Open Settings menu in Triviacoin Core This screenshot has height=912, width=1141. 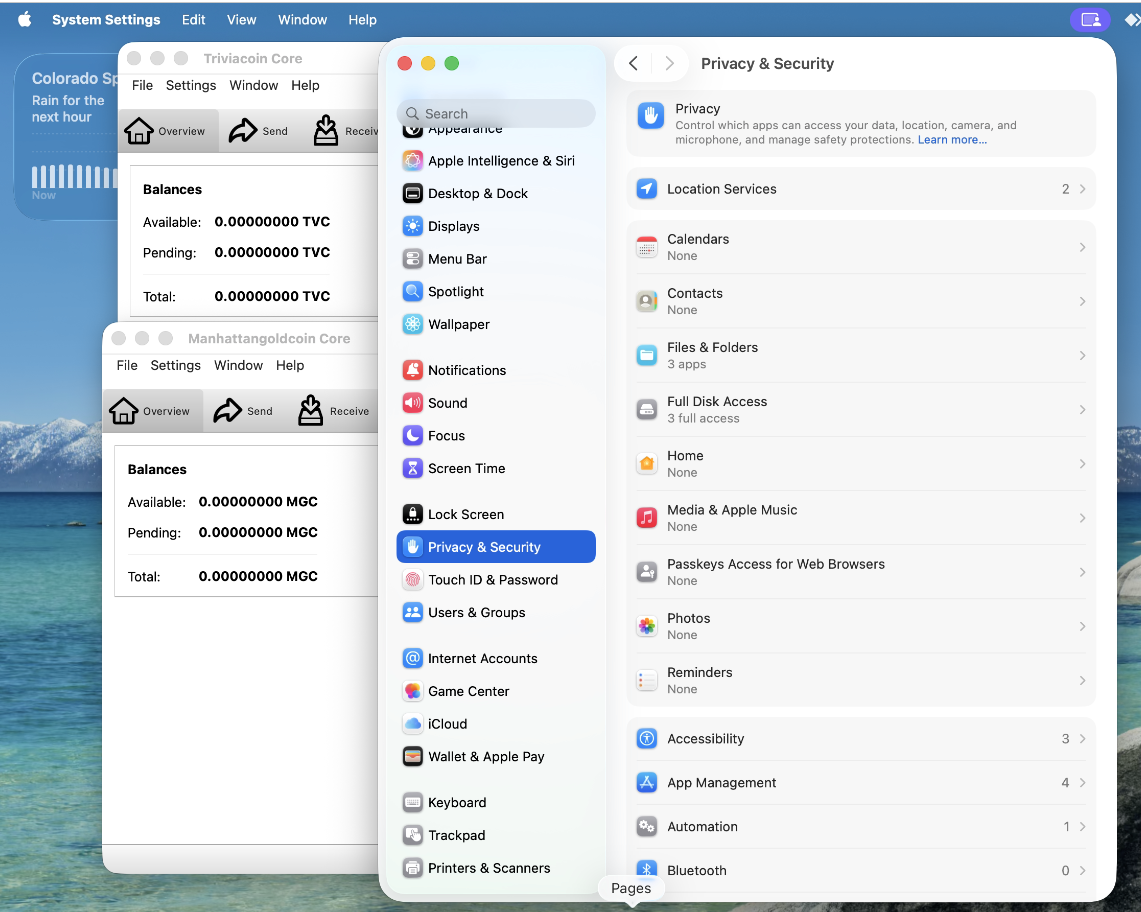(191, 85)
